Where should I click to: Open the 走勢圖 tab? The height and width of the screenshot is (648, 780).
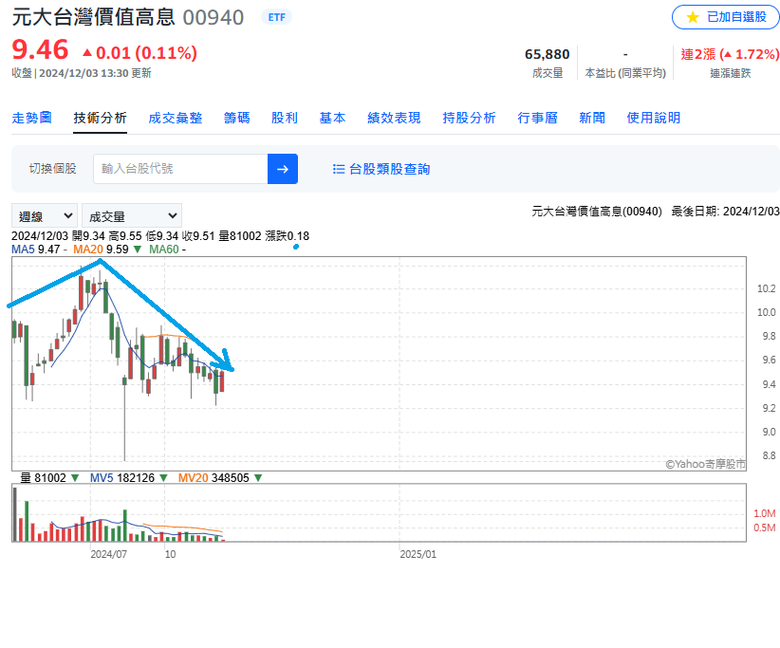click(x=32, y=118)
